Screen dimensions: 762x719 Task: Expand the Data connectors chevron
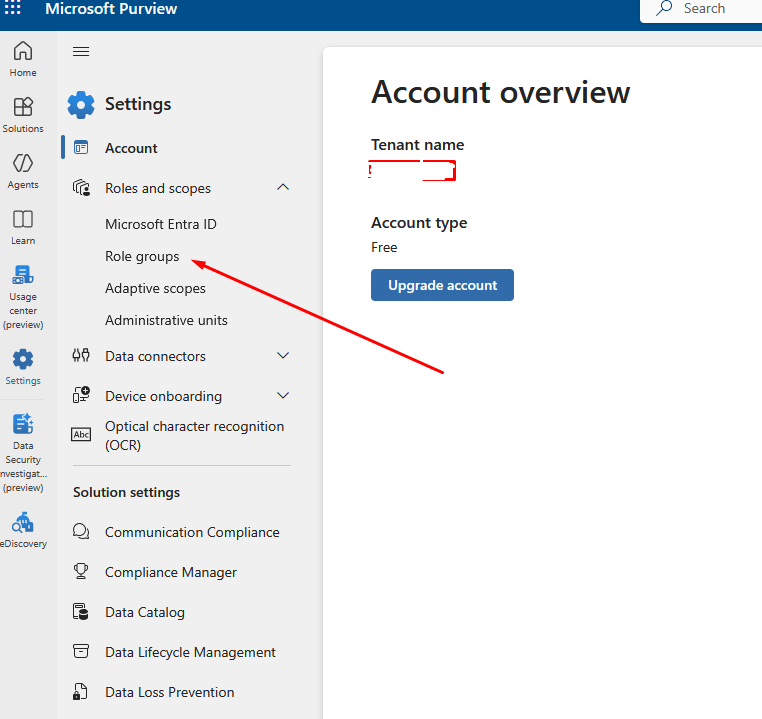point(283,355)
